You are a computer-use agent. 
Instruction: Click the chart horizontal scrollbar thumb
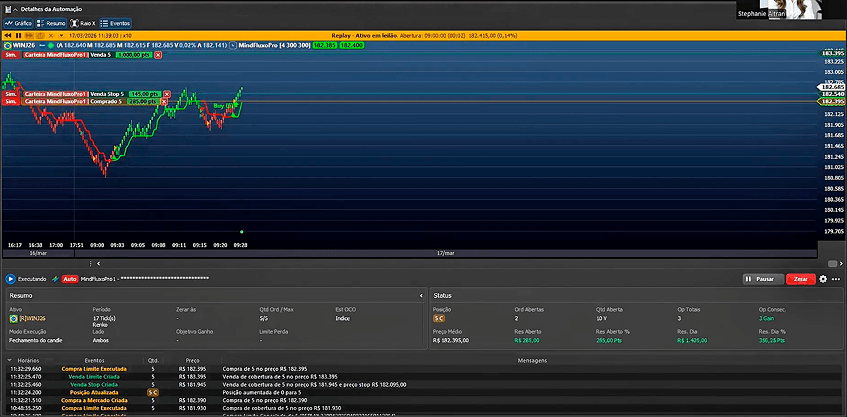(832, 264)
